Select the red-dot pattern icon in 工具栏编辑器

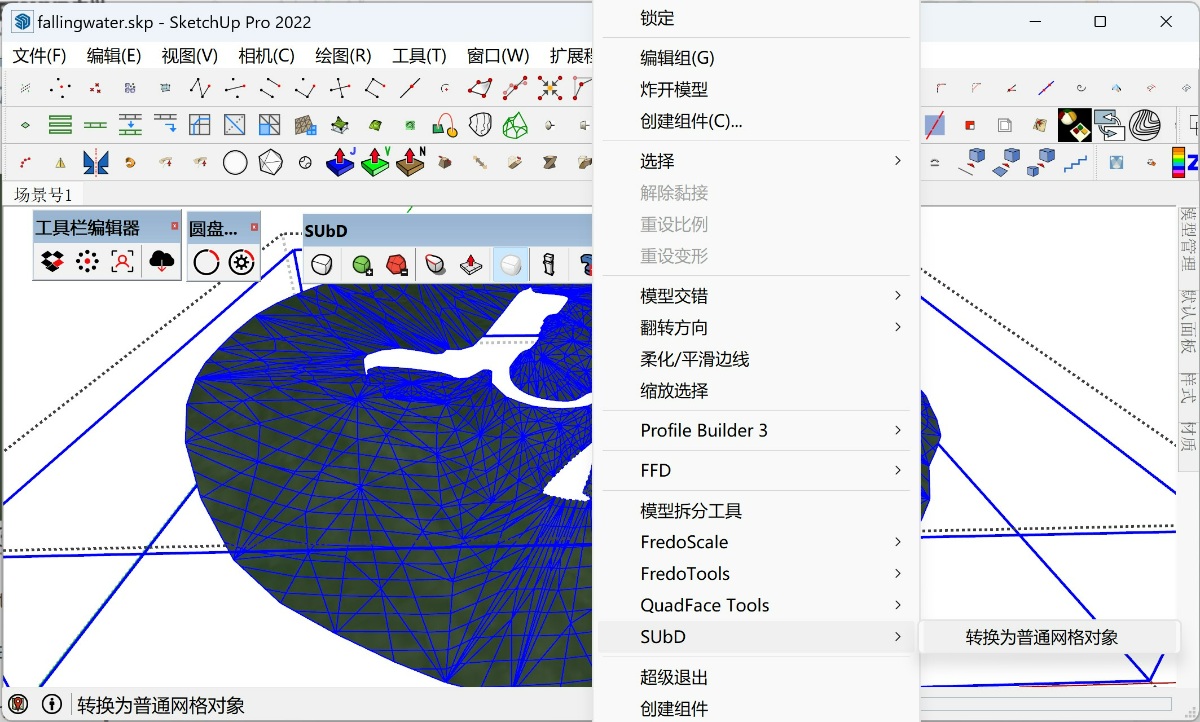[87, 262]
